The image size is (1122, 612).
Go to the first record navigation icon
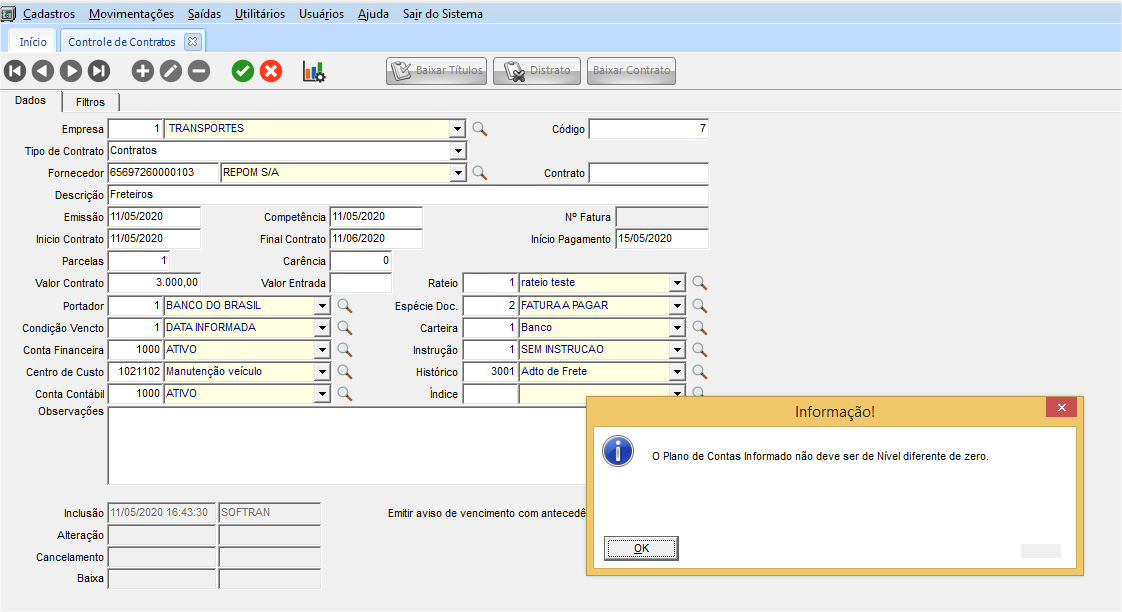coord(15,71)
